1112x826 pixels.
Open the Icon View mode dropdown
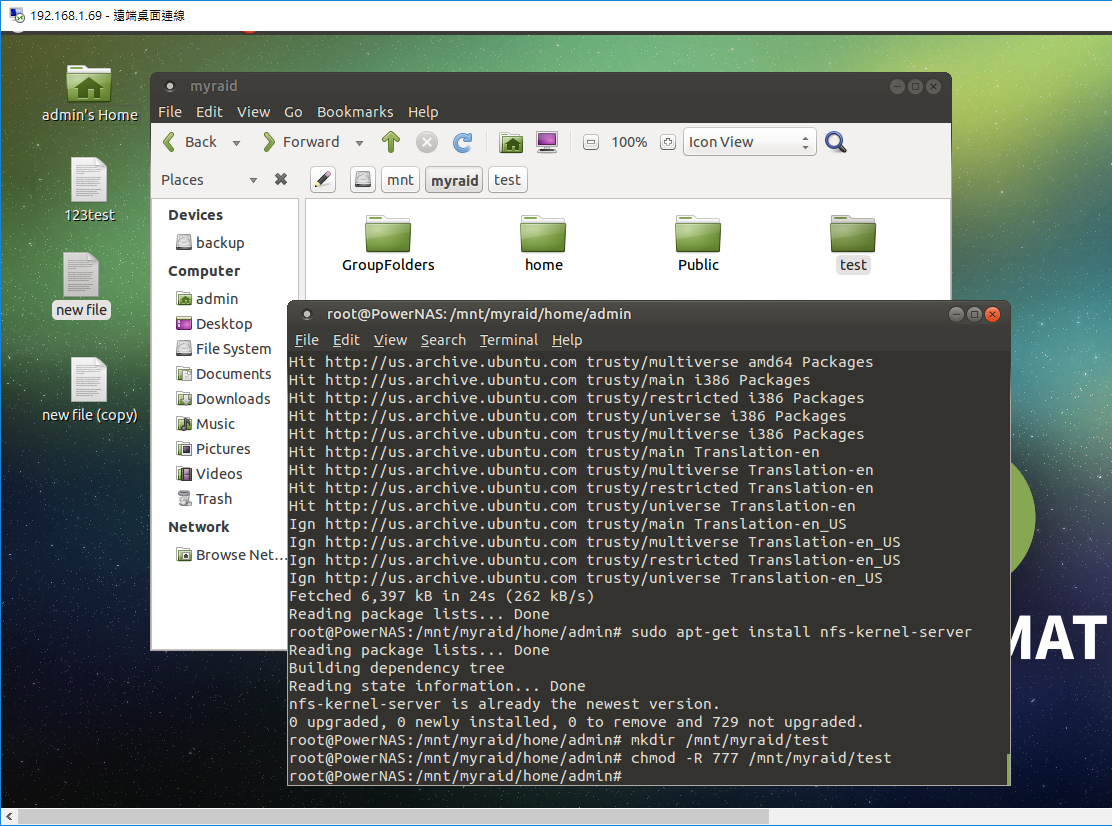(749, 143)
